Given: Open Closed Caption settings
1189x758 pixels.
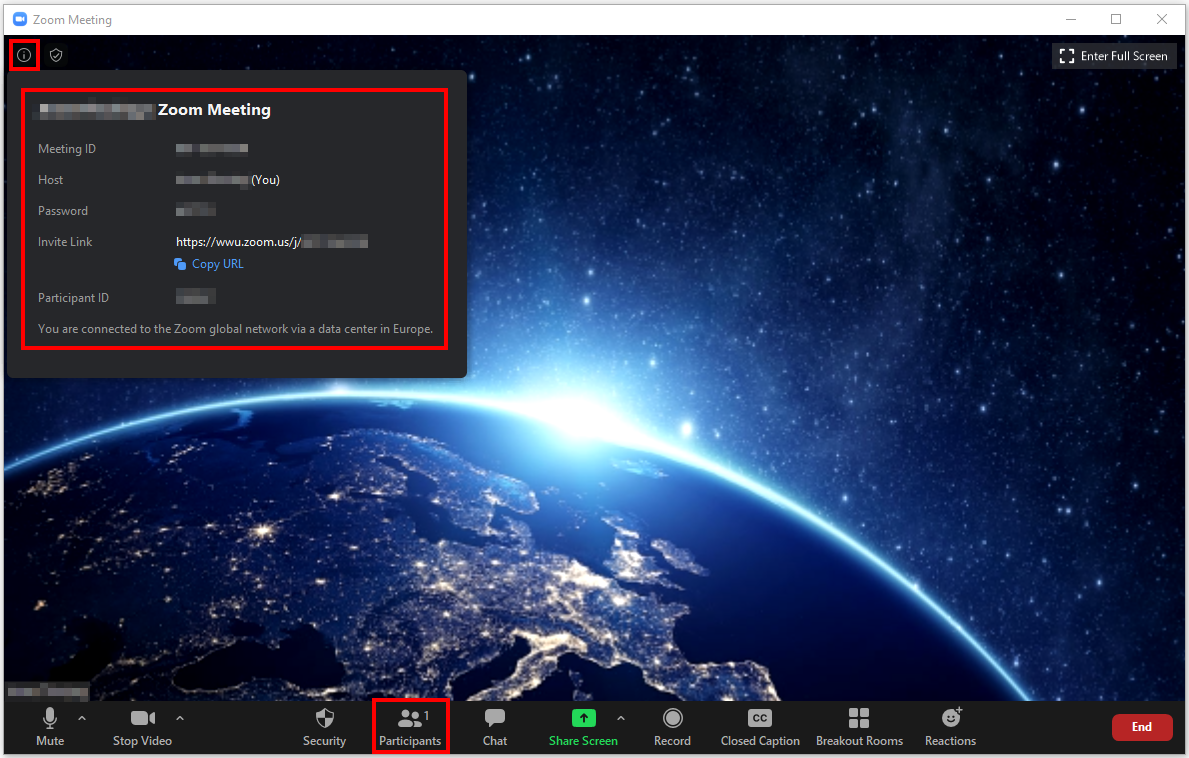Looking at the screenshot, I should 760,727.
